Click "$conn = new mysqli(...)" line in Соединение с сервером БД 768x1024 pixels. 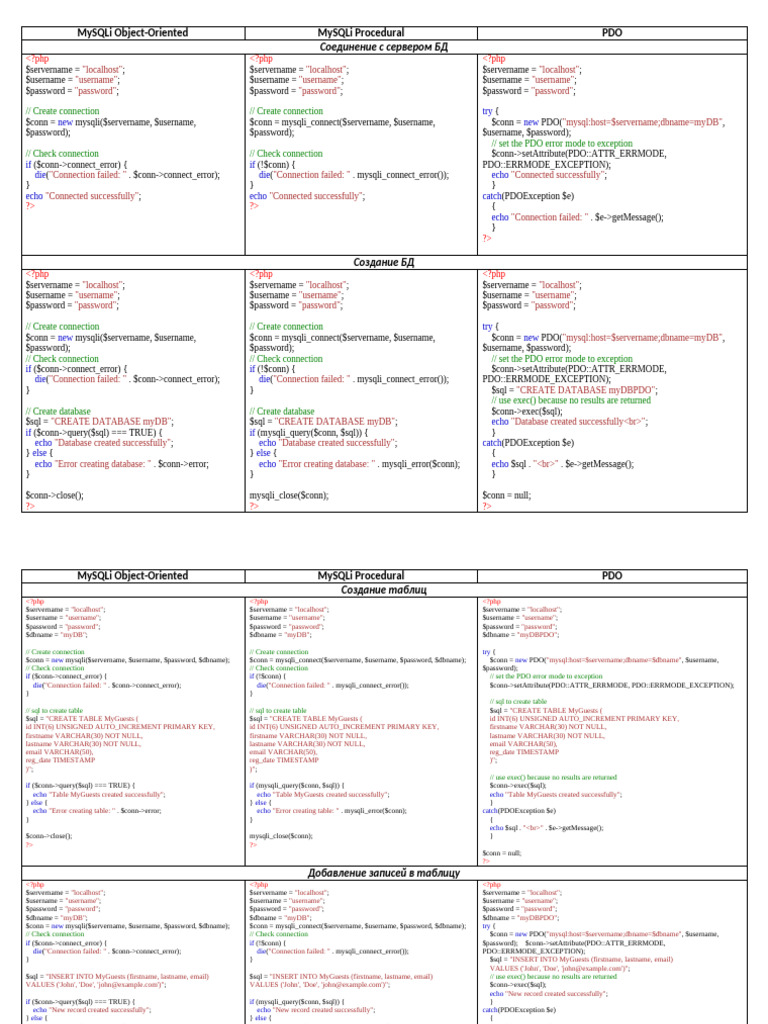coord(110,127)
